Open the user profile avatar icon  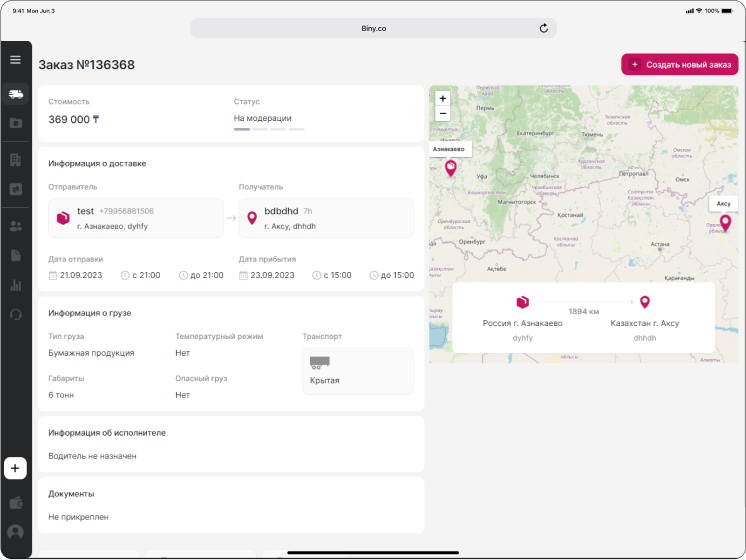15,532
